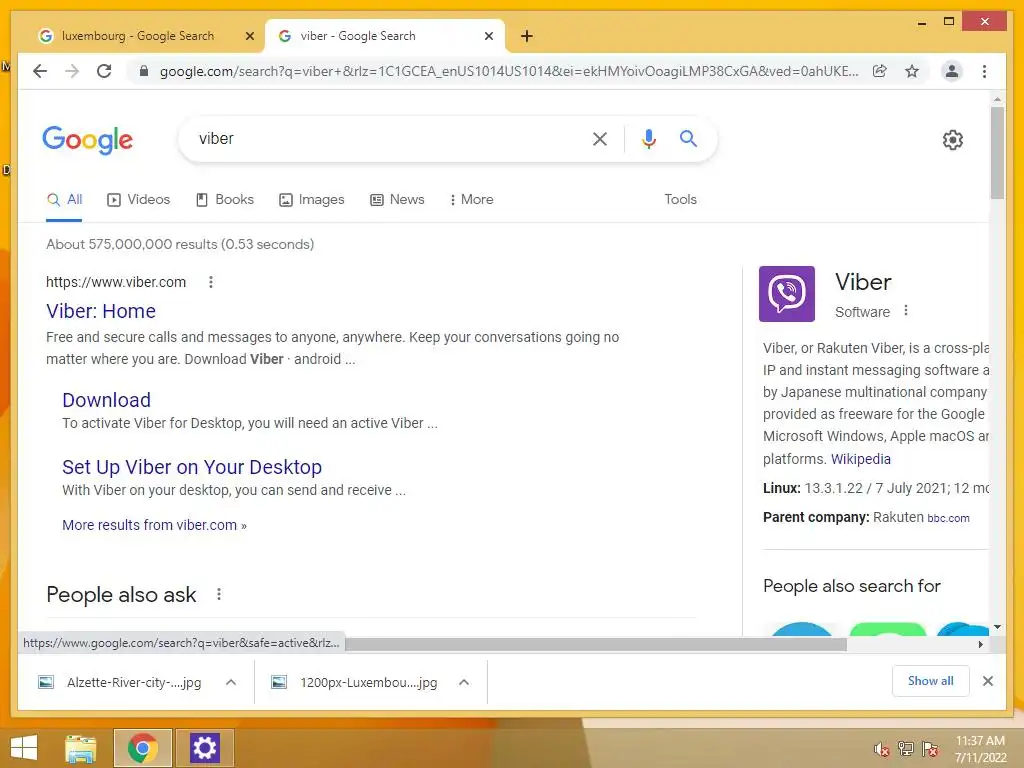This screenshot has width=1024, height=768.
Task: Click the browser forward arrow
Action: [72, 71]
